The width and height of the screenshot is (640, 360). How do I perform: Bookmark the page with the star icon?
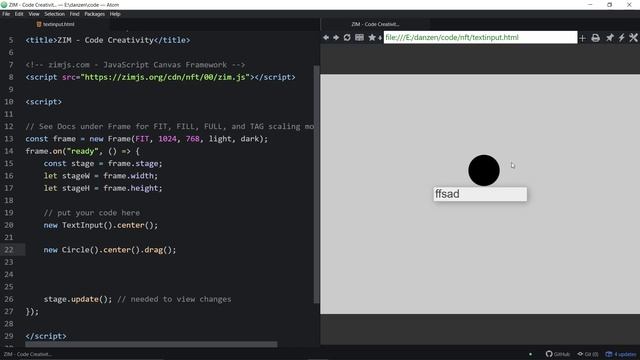(372, 38)
